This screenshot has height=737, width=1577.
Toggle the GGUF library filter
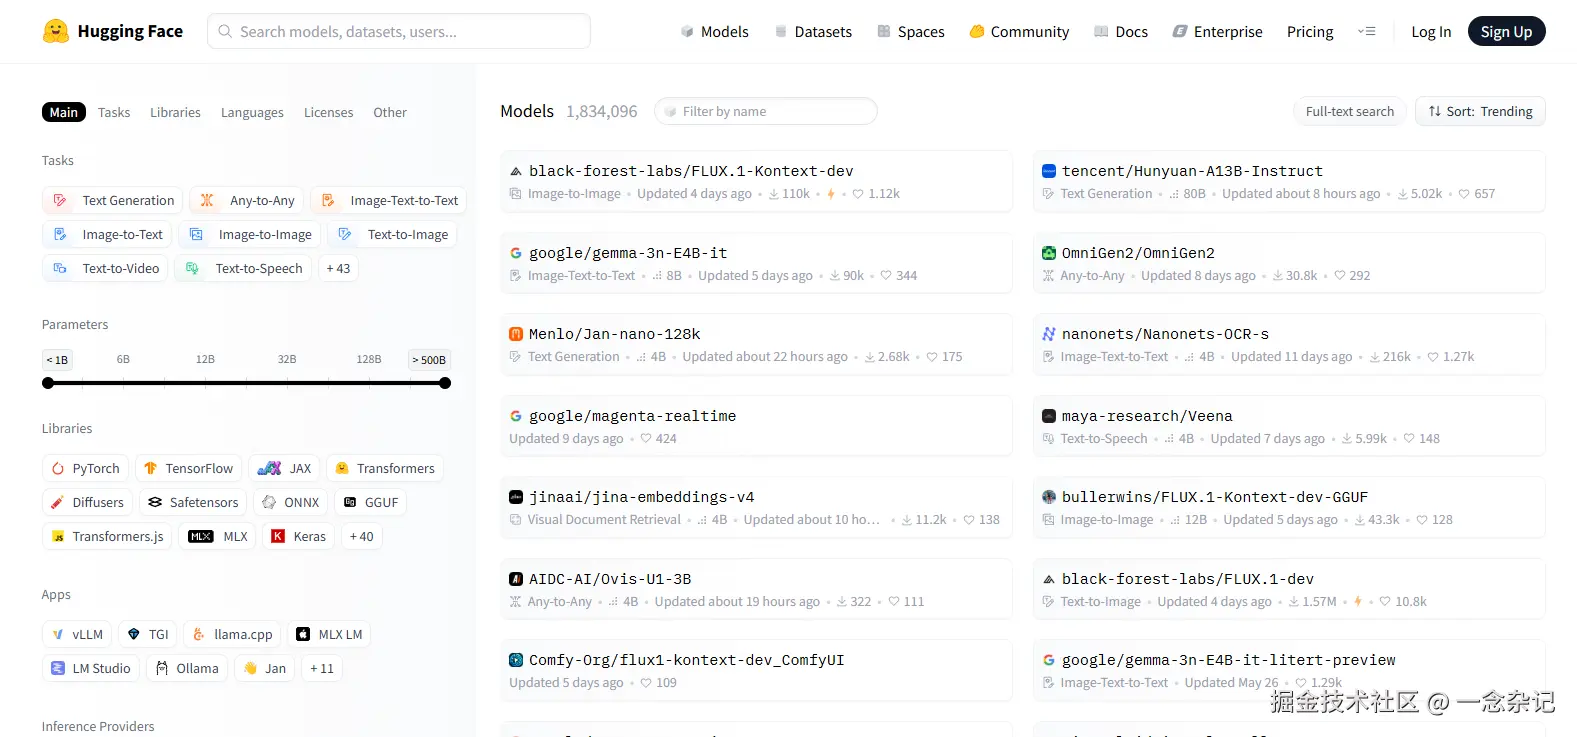pos(371,502)
